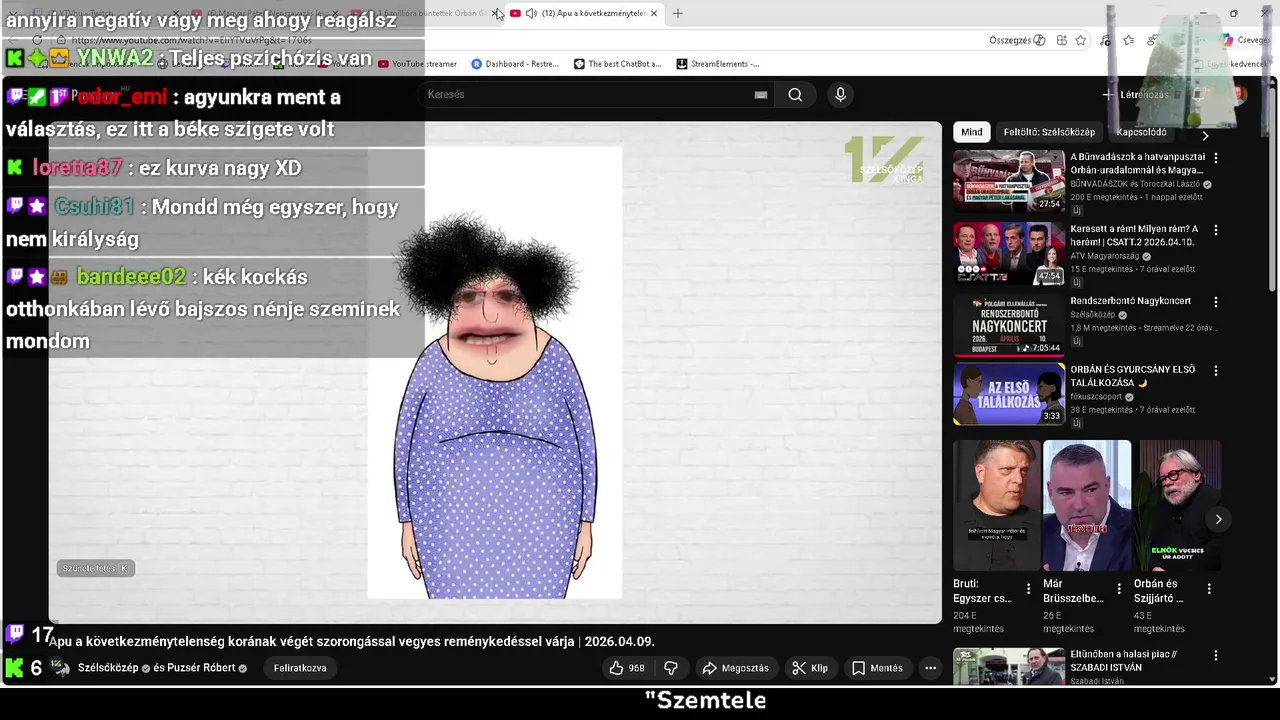The image size is (1280, 720).
Task: Select the Feltöltő: Szélsőközép chip
Action: click(x=1049, y=132)
